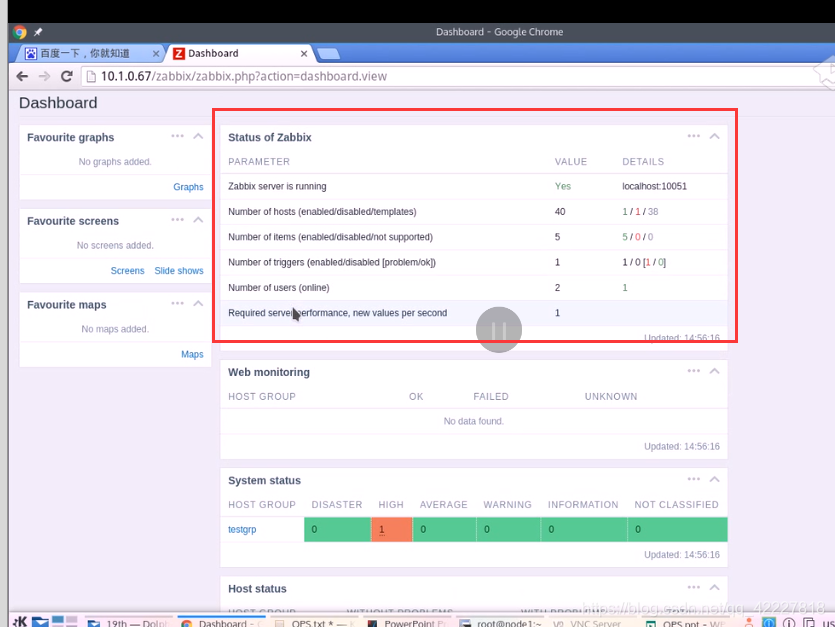
Task: Click the virtual desktop pager in taskbar
Action: pyautogui.click(x=64, y=621)
